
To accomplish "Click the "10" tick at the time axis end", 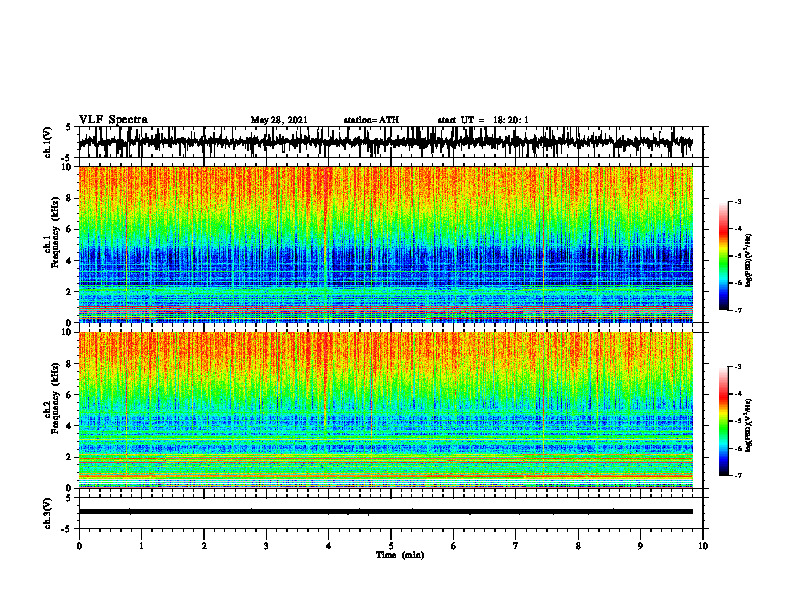I will 703,546.
